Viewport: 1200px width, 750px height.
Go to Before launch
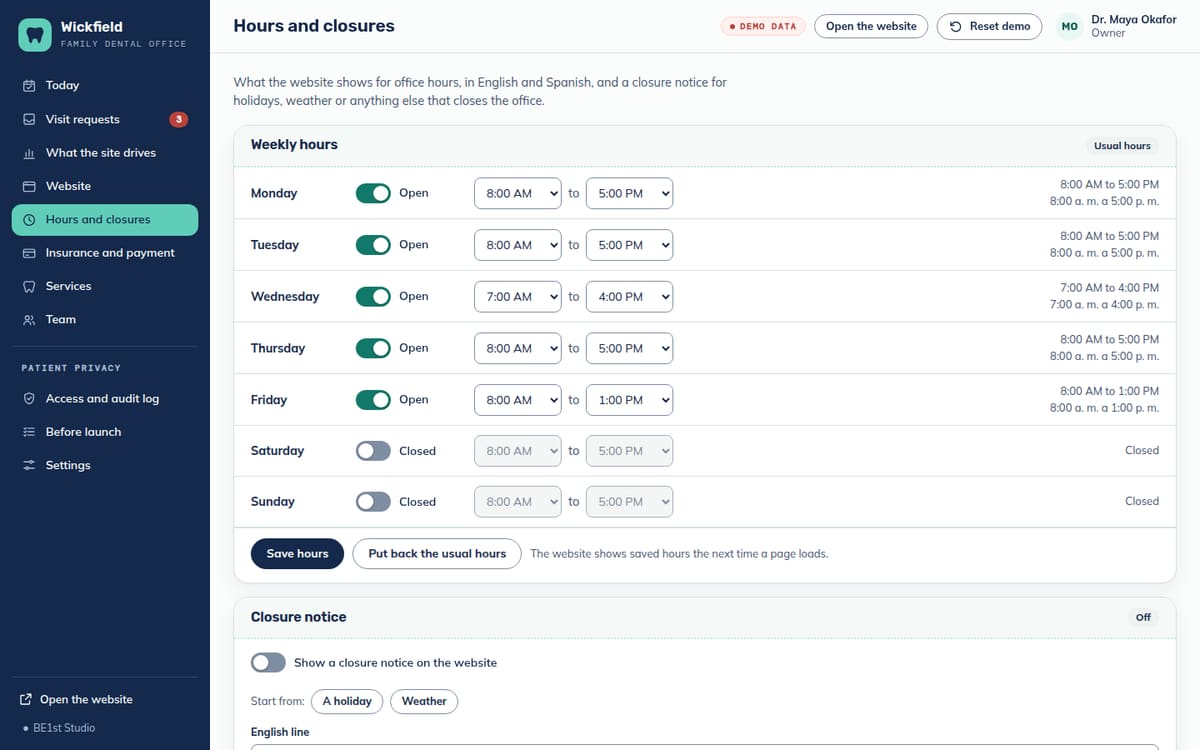coord(105,432)
